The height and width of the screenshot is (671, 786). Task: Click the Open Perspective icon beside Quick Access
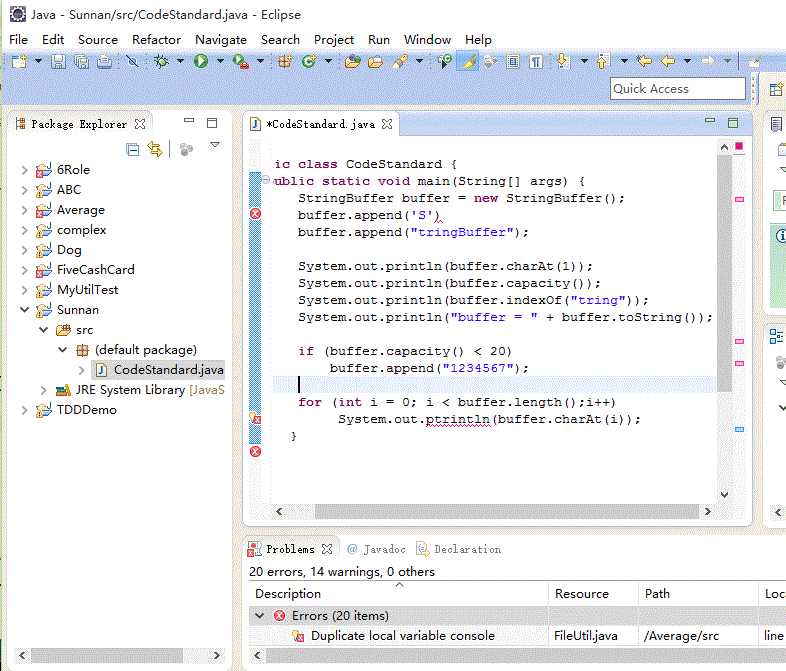pyautogui.click(x=776, y=89)
